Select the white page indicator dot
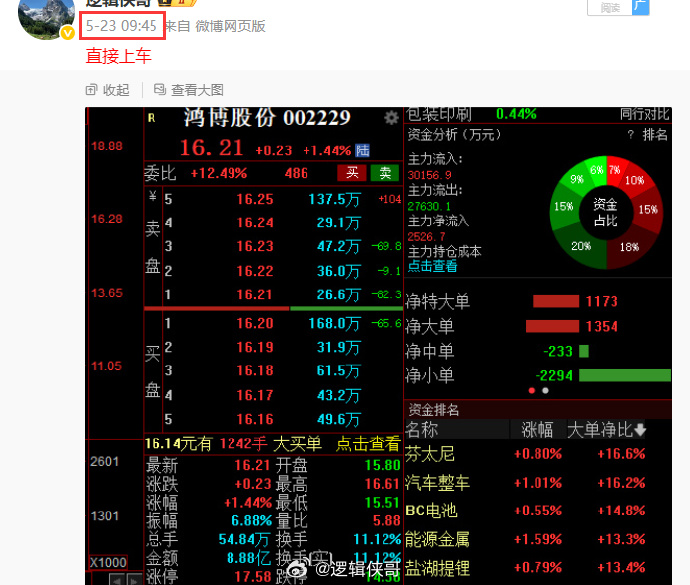Image resolution: width=690 pixels, height=585 pixels. click(x=546, y=391)
